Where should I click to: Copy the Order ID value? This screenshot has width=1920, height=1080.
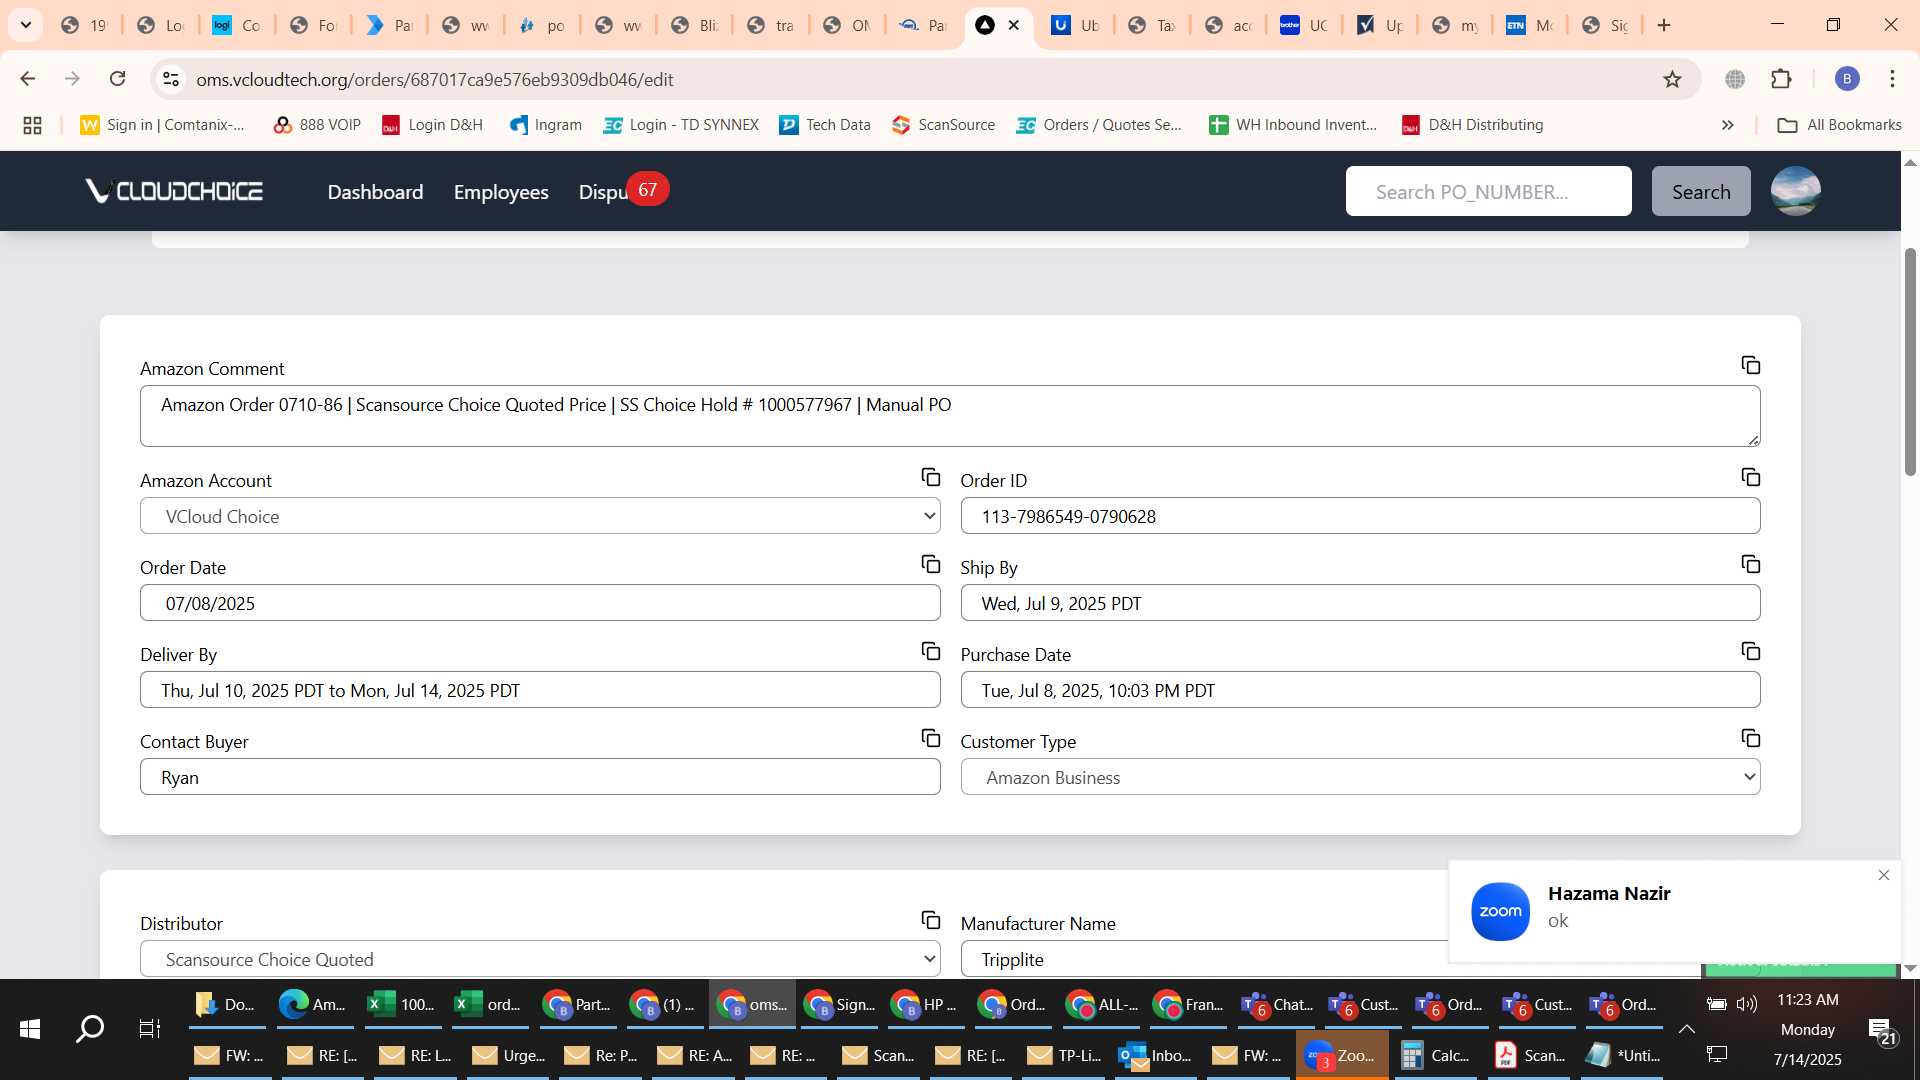point(1750,477)
